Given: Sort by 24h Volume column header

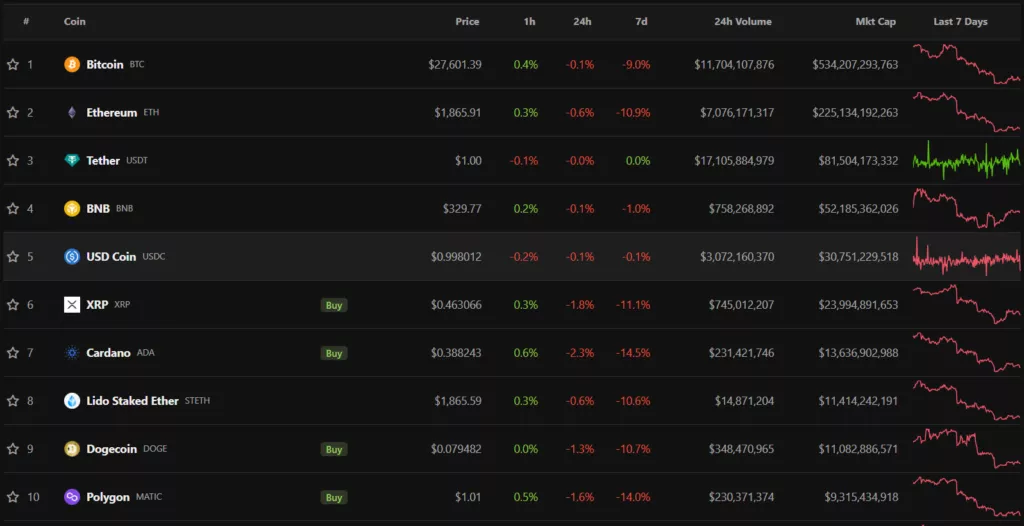Looking at the screenshot, I should click(743, 21).
